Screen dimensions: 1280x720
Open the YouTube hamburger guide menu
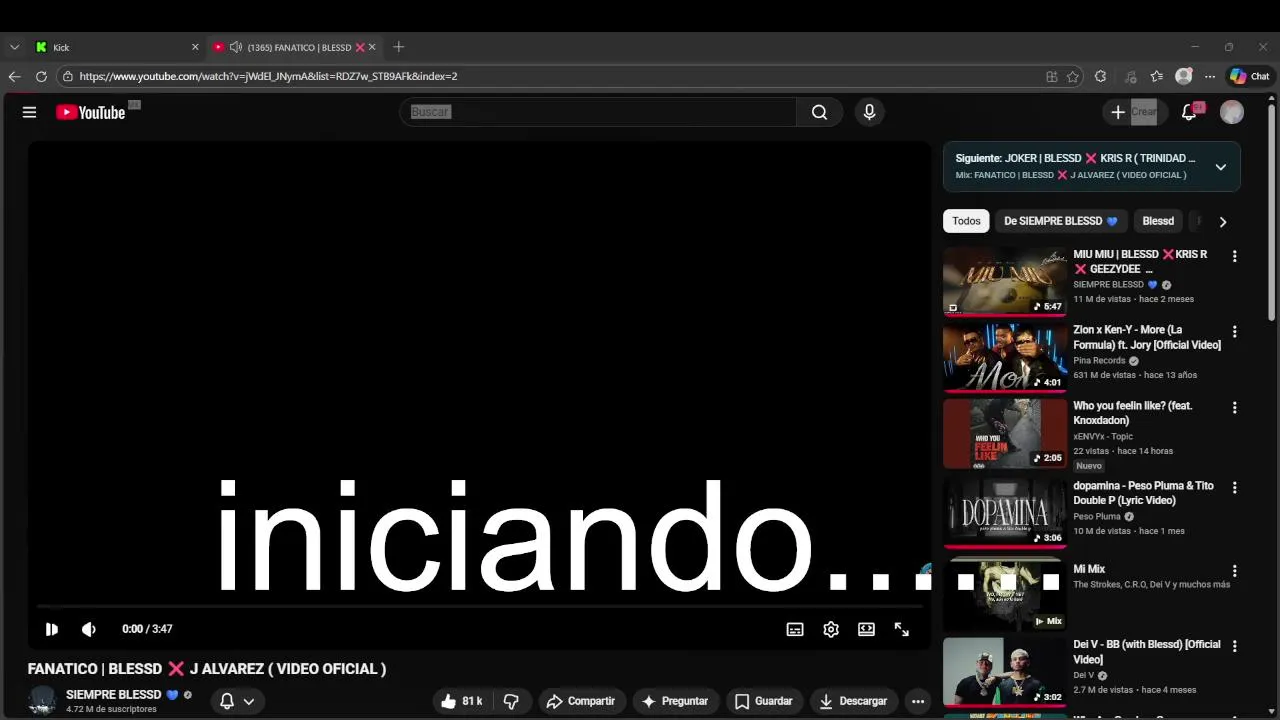(x=29, y=112)
